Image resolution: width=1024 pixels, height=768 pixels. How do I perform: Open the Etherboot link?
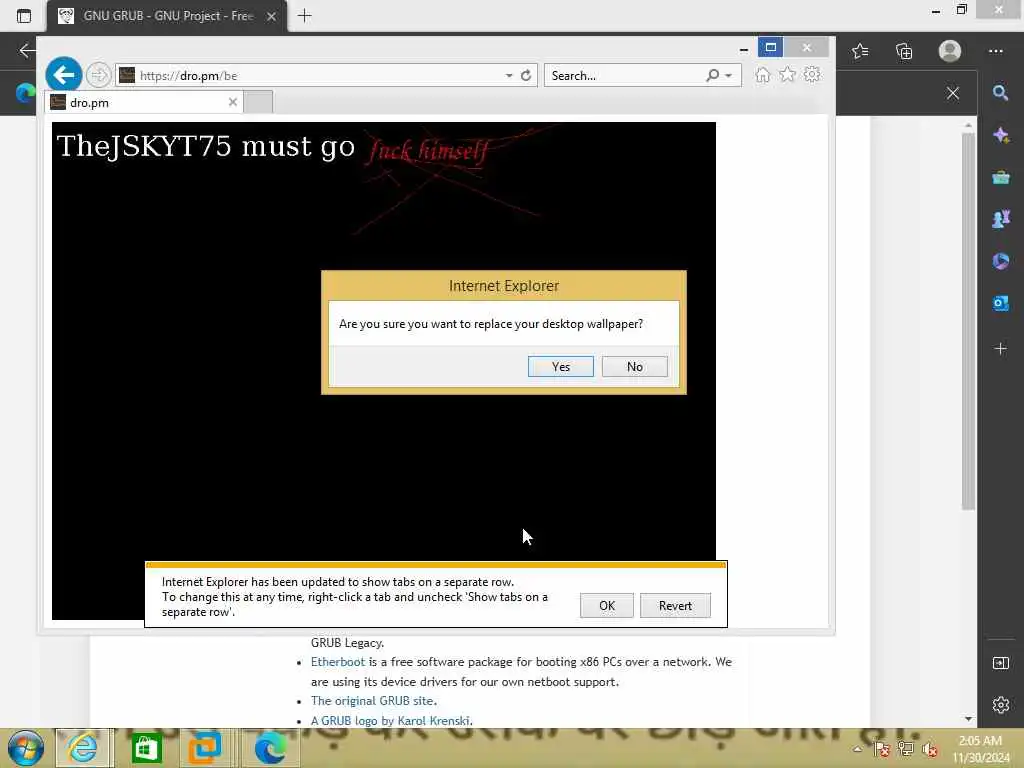[338, 662]
